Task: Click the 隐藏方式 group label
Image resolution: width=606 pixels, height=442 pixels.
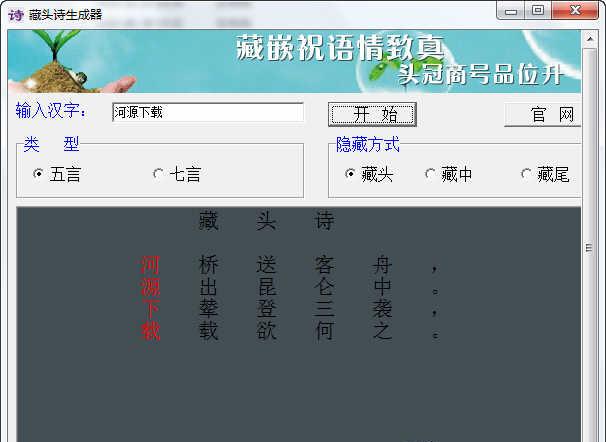Action: tap(367, 145)
